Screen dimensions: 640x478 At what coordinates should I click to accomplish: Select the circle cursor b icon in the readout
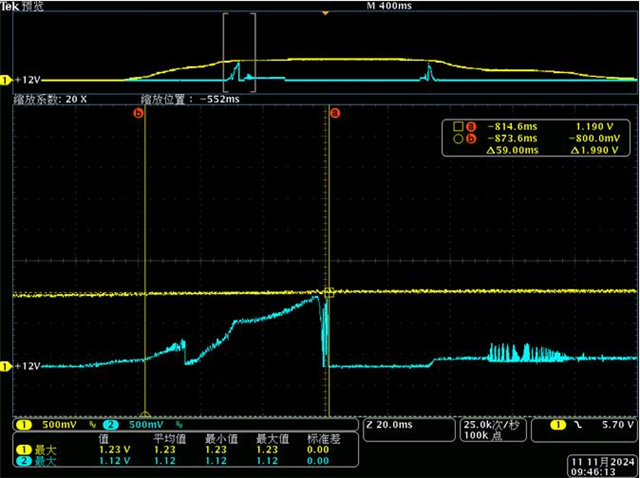pyautogui.click(x=458, y=139)
